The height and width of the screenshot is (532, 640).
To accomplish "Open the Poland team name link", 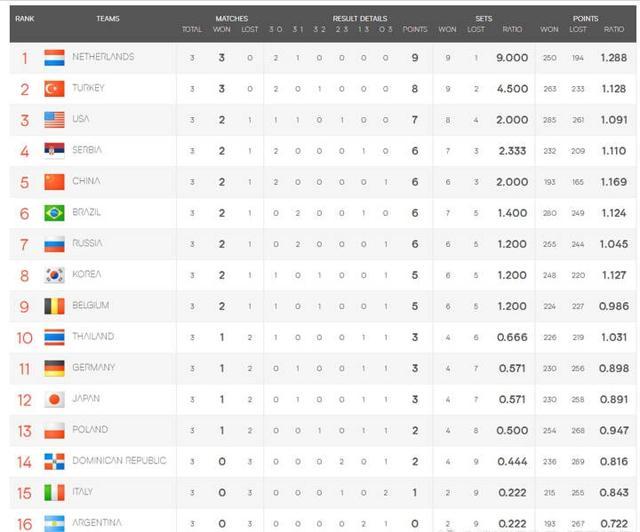I will 90,430.
